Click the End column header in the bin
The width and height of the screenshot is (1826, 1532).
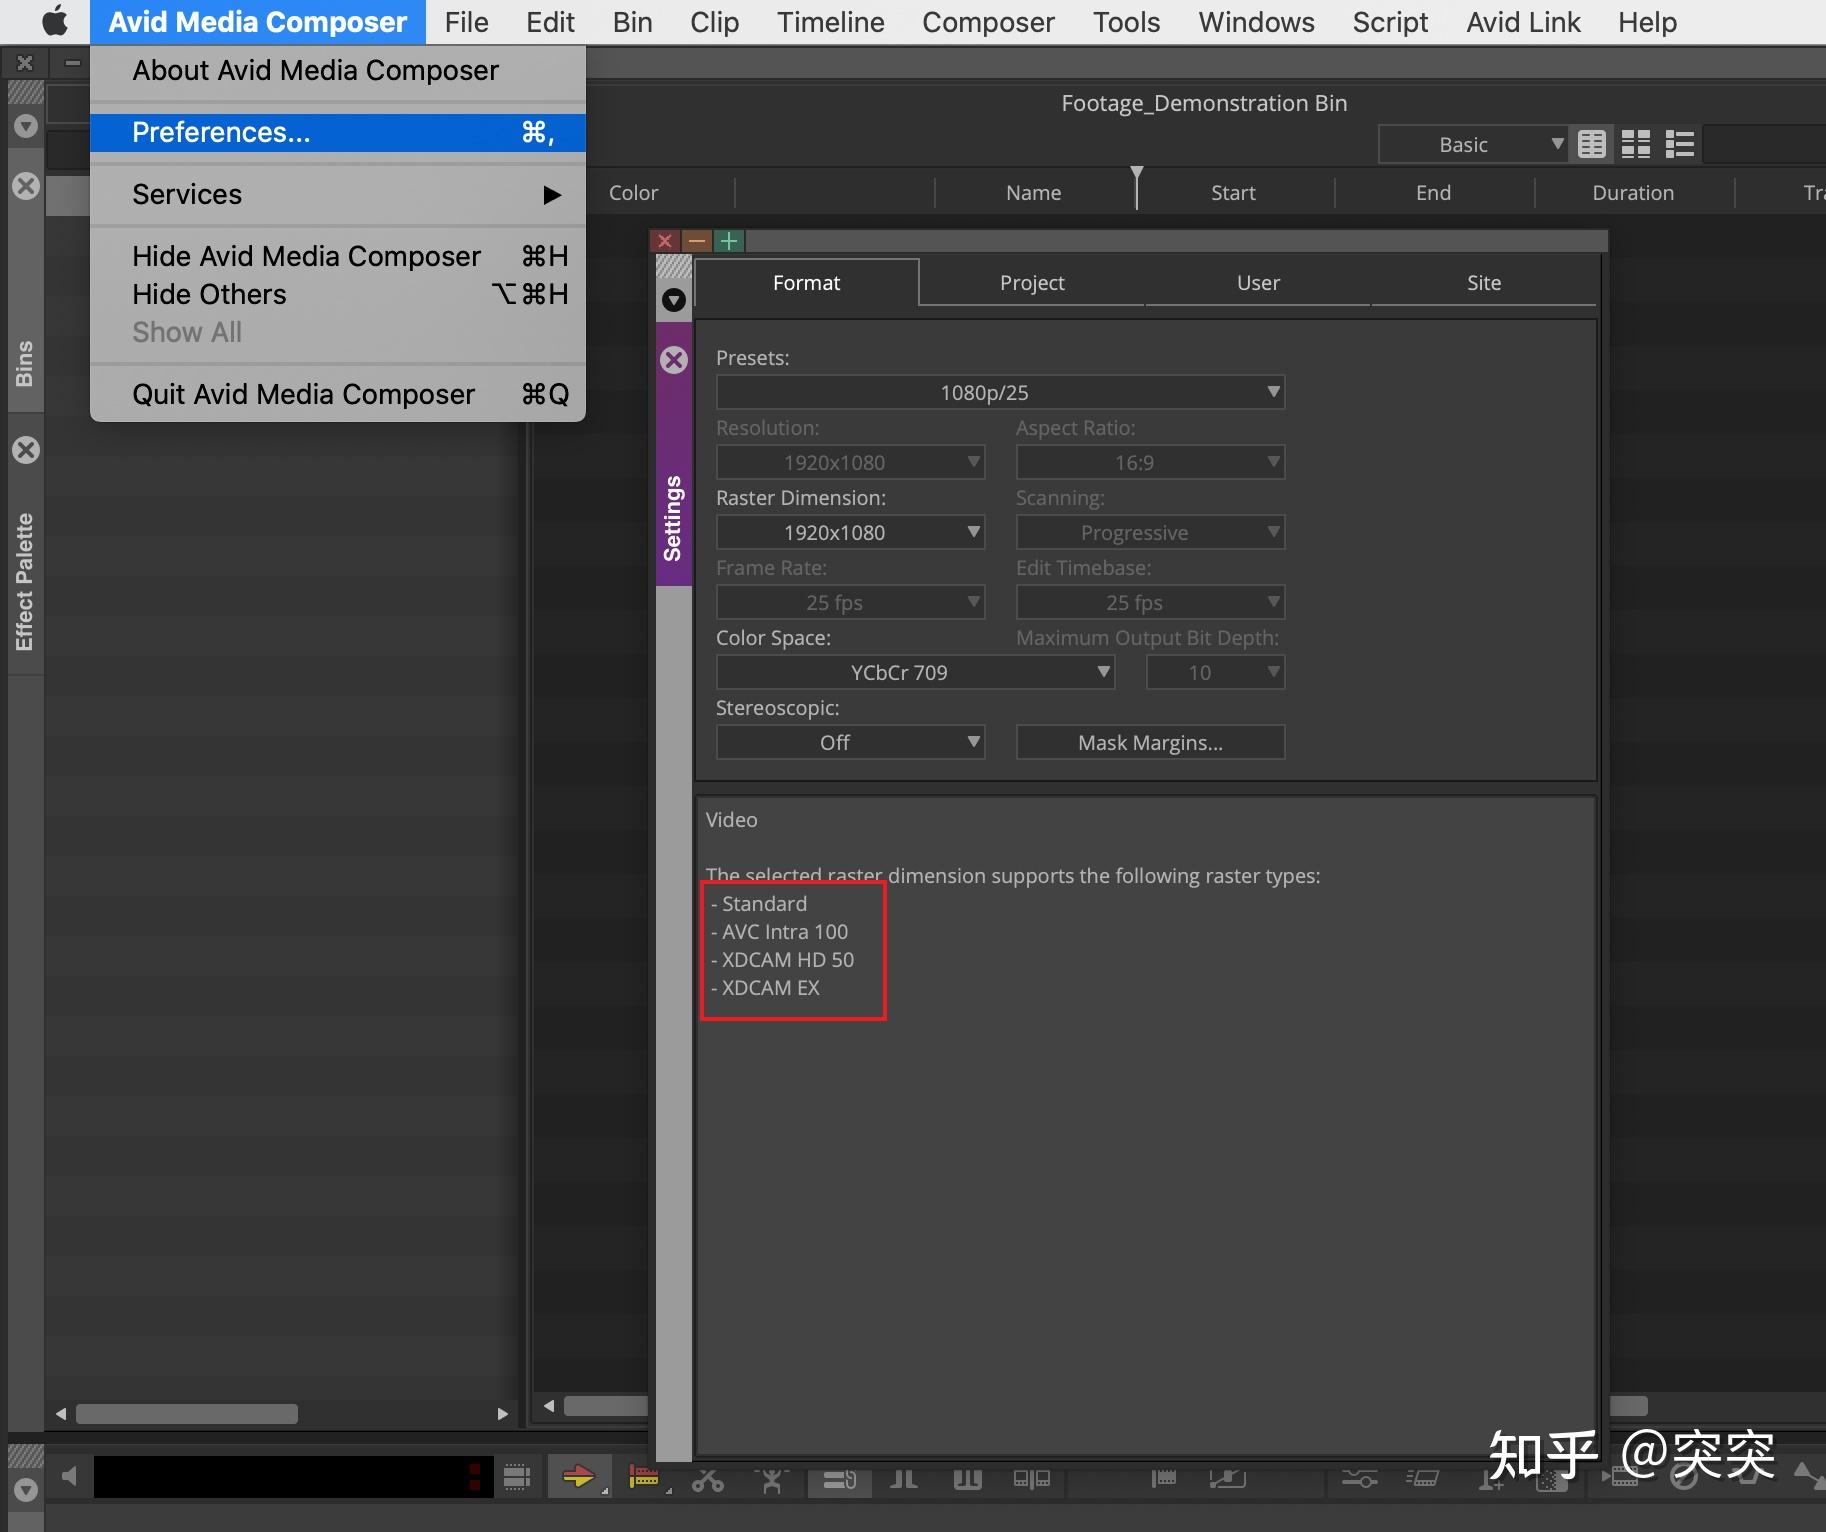(1433, 192)
